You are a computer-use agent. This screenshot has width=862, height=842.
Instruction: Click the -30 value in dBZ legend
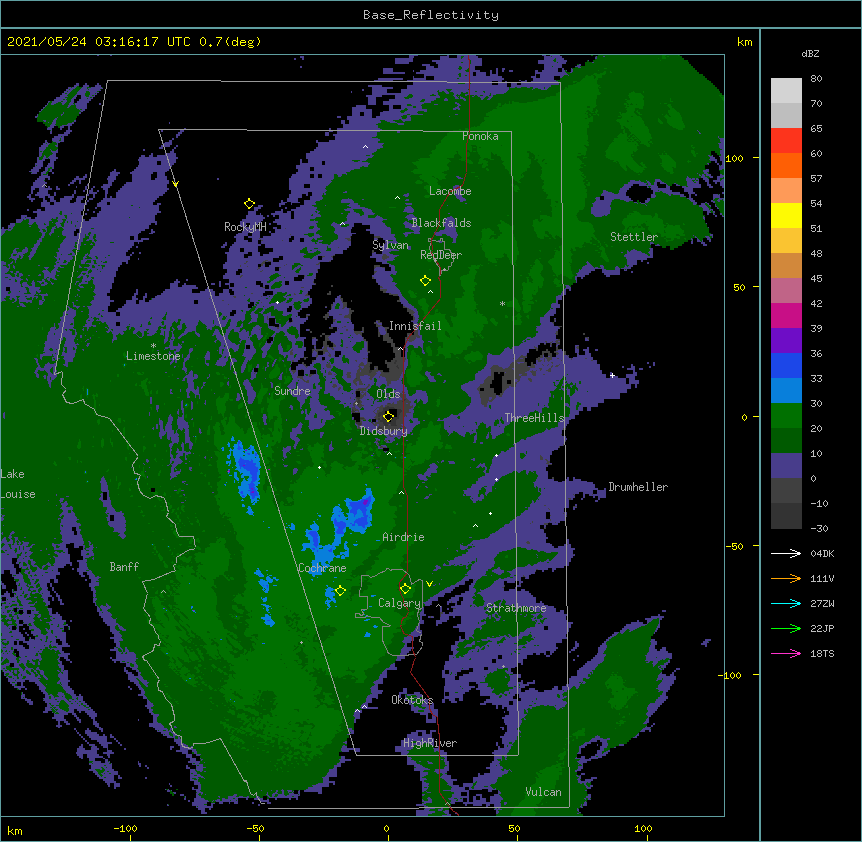(x=819, y=528)
